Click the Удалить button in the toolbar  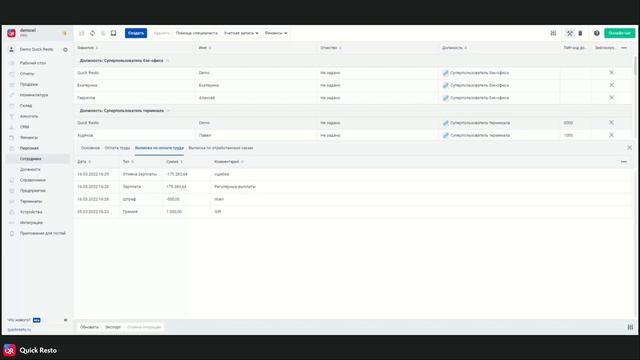(x=162, y=33)
